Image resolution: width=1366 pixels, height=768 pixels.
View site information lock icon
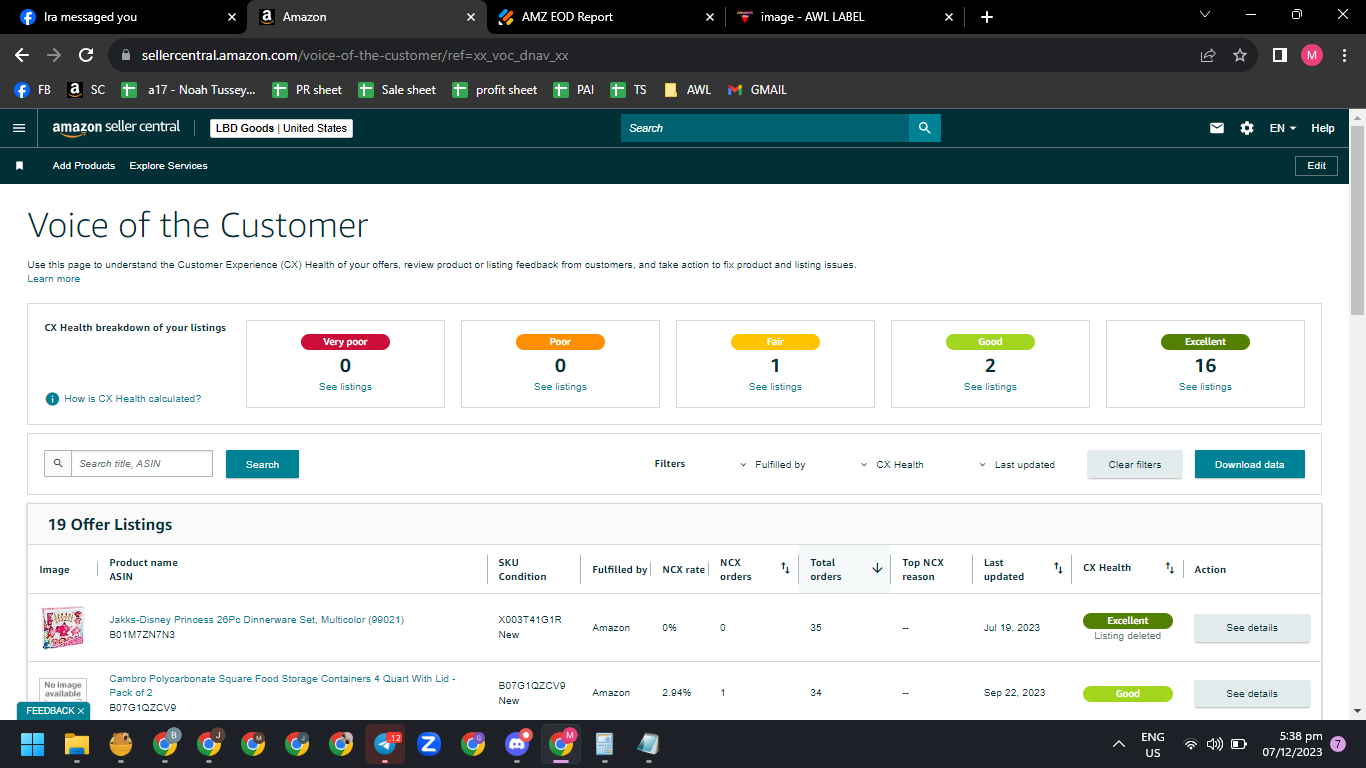coord(126,56)
